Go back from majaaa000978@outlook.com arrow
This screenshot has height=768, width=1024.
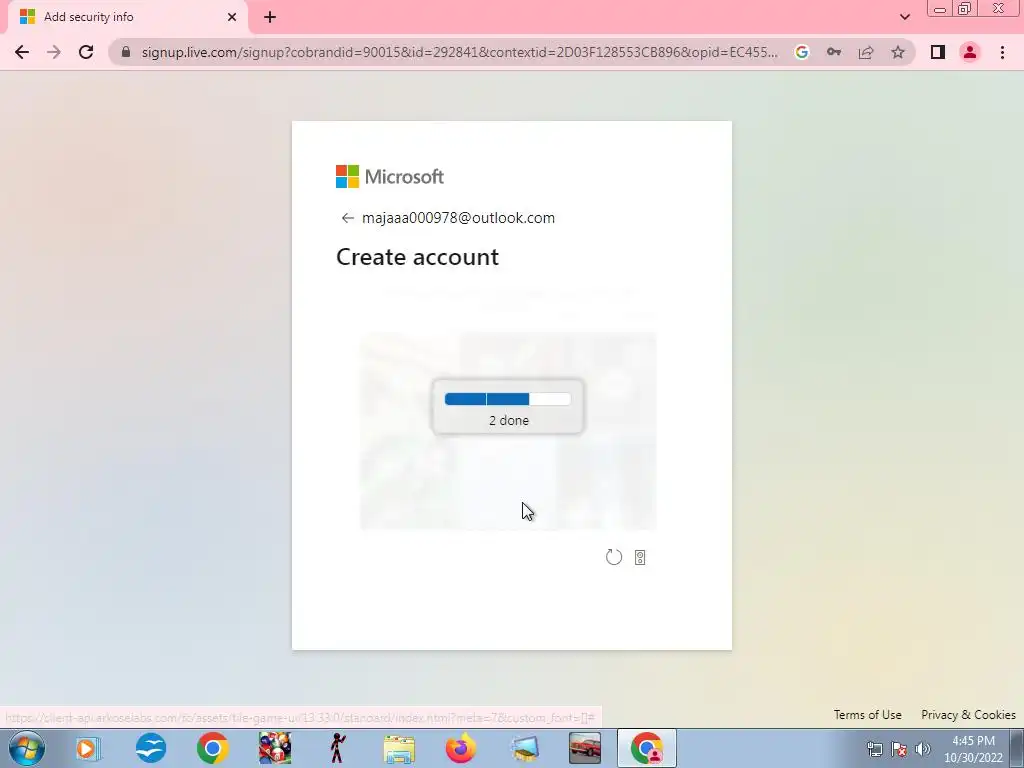[347, 218]
